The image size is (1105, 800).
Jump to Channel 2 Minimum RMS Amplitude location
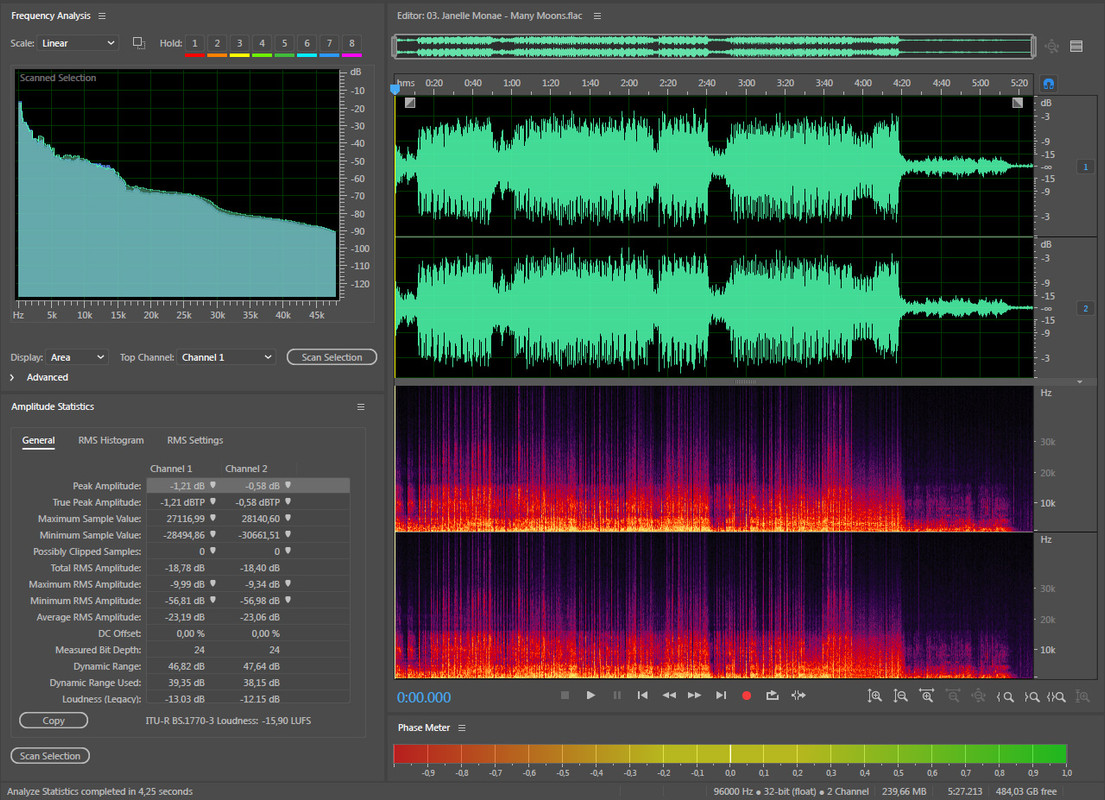288,601
